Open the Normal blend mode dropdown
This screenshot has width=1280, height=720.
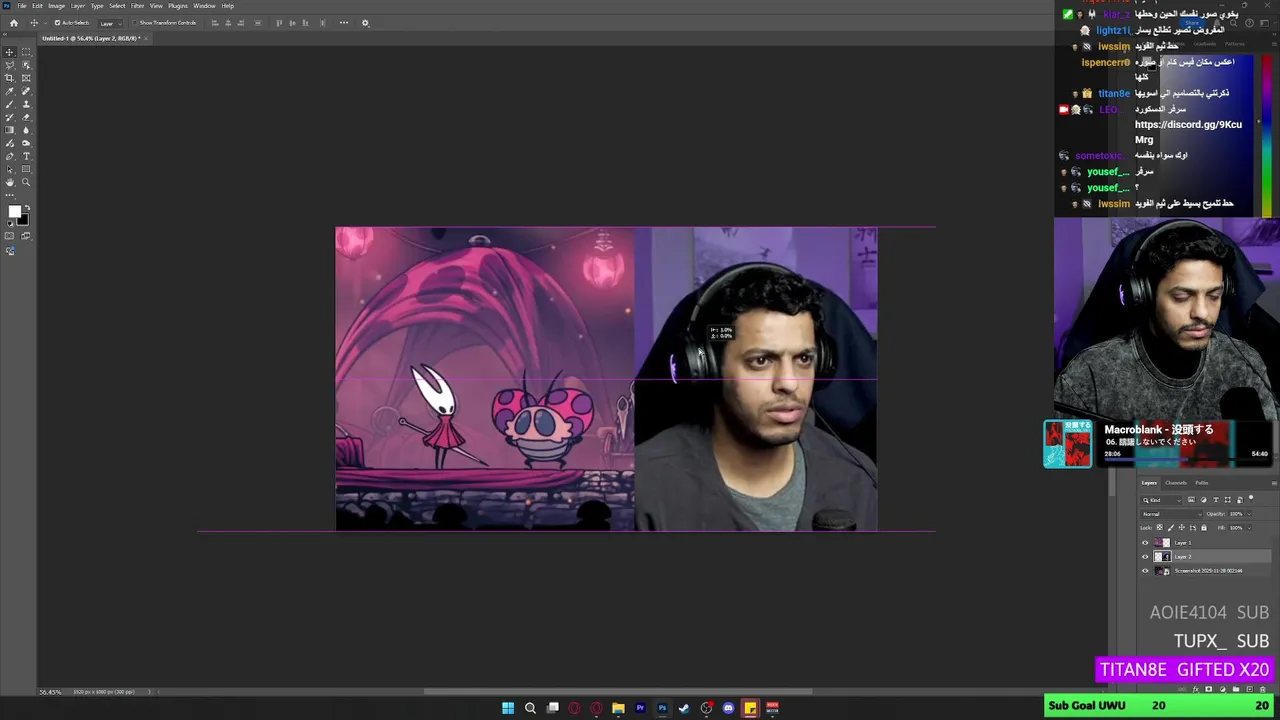coord(1171,514)
